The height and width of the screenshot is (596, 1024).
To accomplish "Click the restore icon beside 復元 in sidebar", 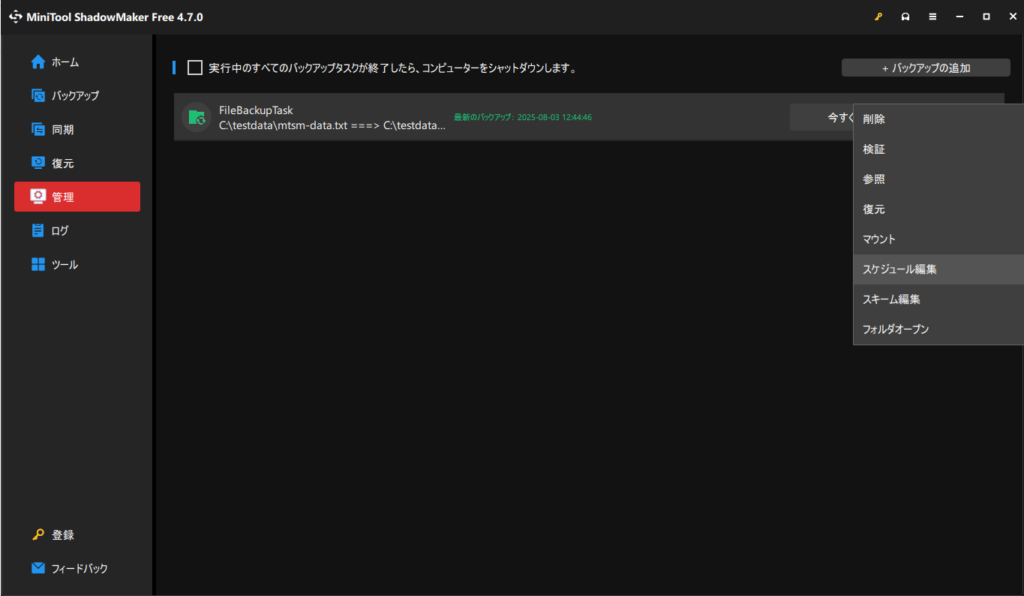I will click(38, 163).
